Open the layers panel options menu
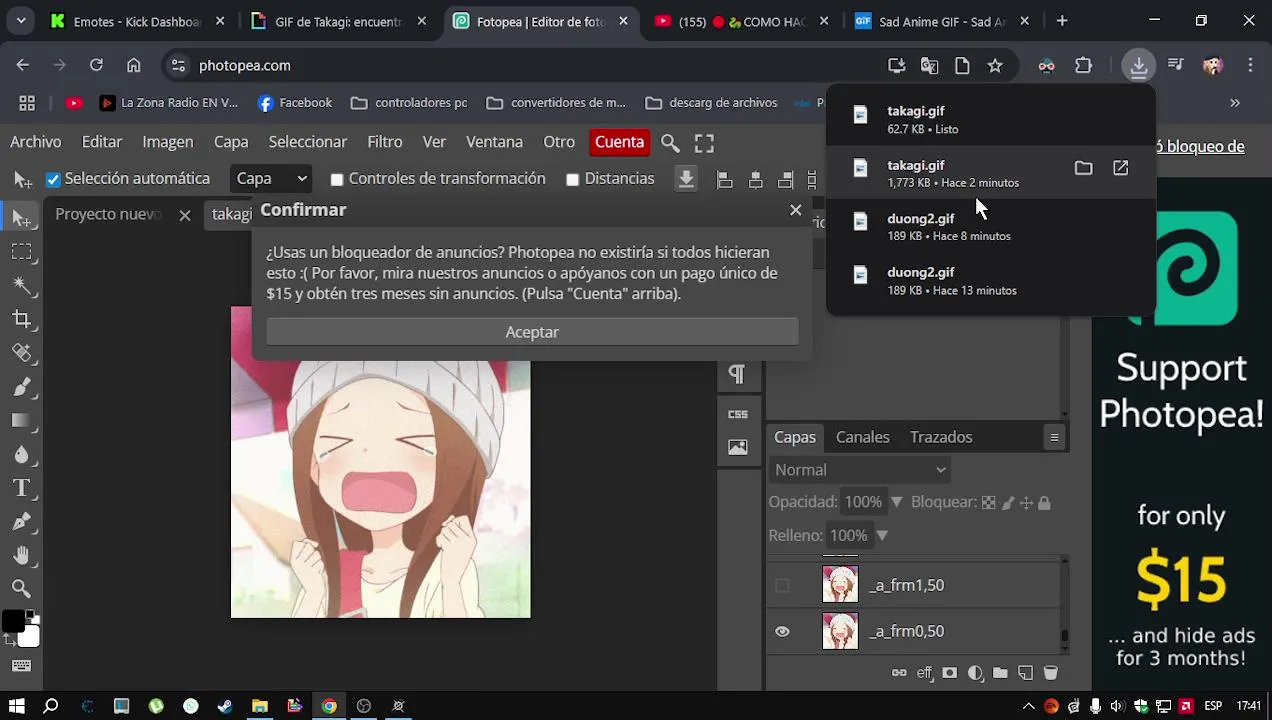This screenshot has width=1272, height=720. (1054, 438)
